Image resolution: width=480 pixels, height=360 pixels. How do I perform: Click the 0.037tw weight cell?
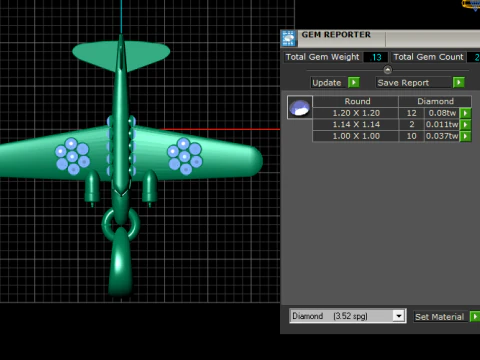point(442,136)
